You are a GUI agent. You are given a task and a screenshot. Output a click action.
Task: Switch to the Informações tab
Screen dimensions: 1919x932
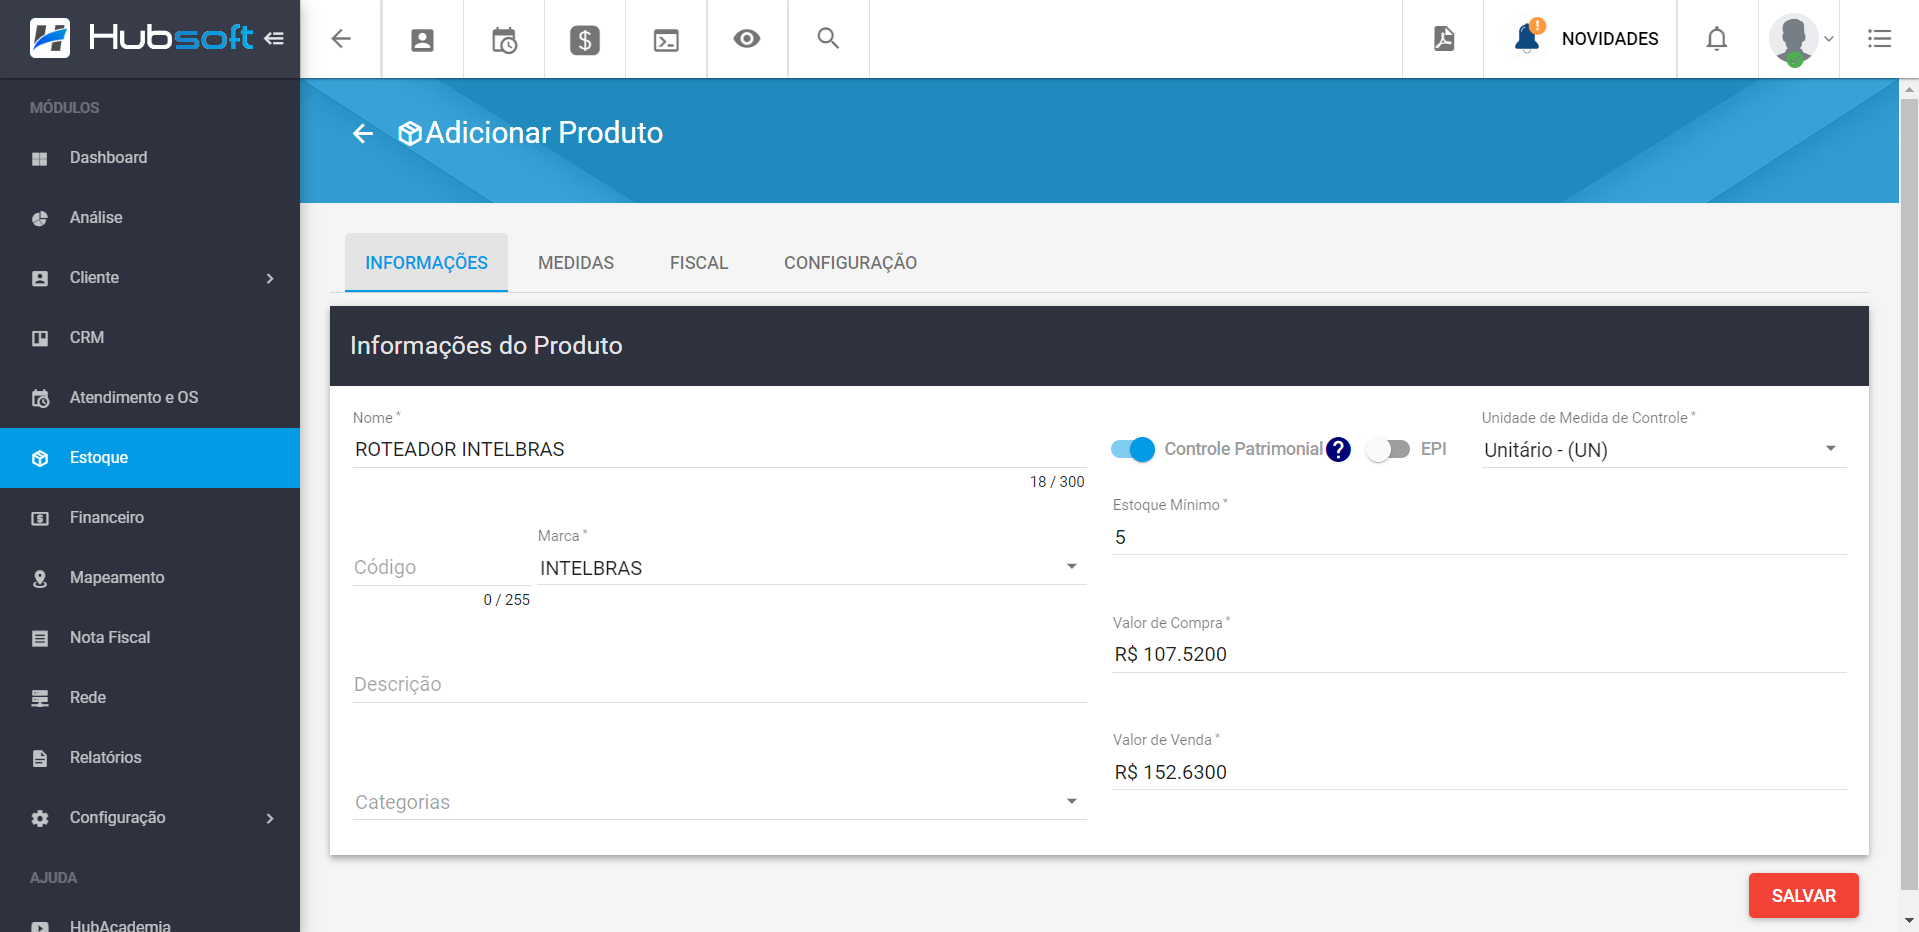click(426, 263)
